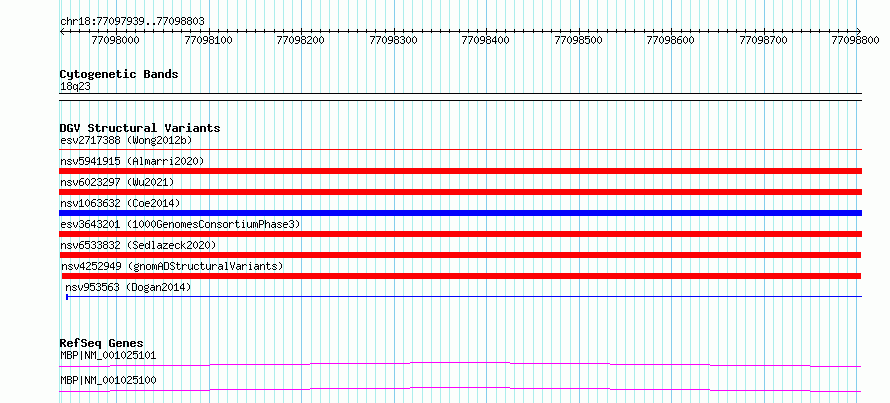This screenshot has width=890, height=403.
Task: Click the magenta MBP|NM_001025101 transcript line
Action: coord(460,364)
